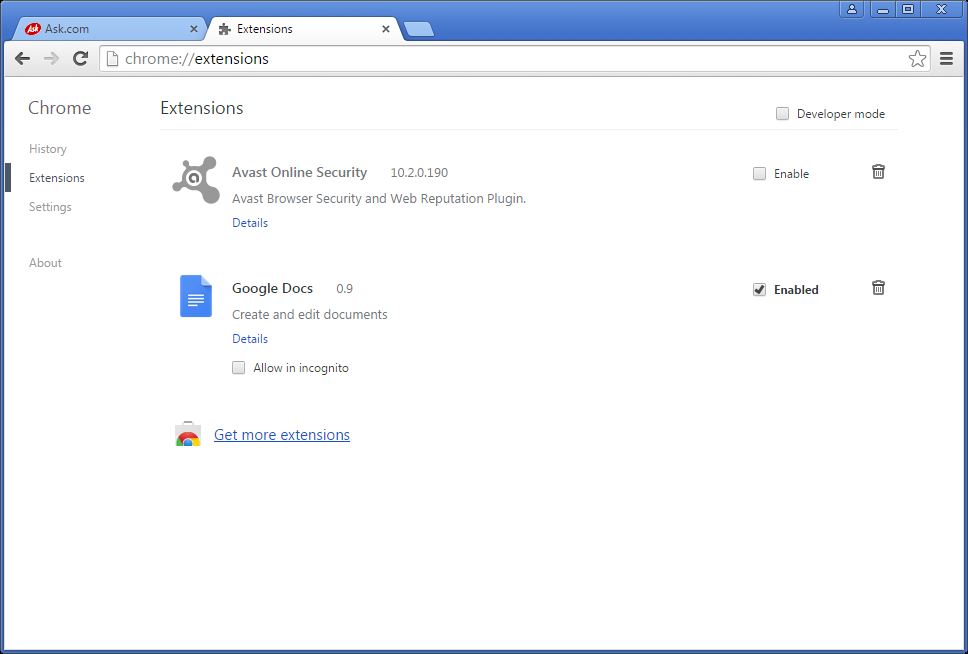Click the Extensions page heading

point(202,108)
